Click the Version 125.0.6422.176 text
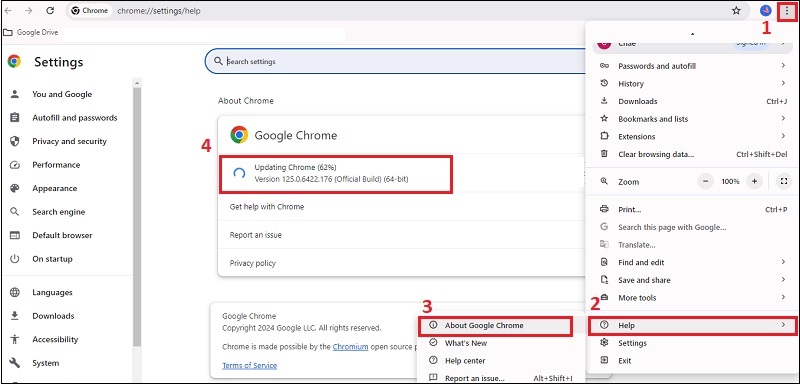 click(x=331, y=179)
